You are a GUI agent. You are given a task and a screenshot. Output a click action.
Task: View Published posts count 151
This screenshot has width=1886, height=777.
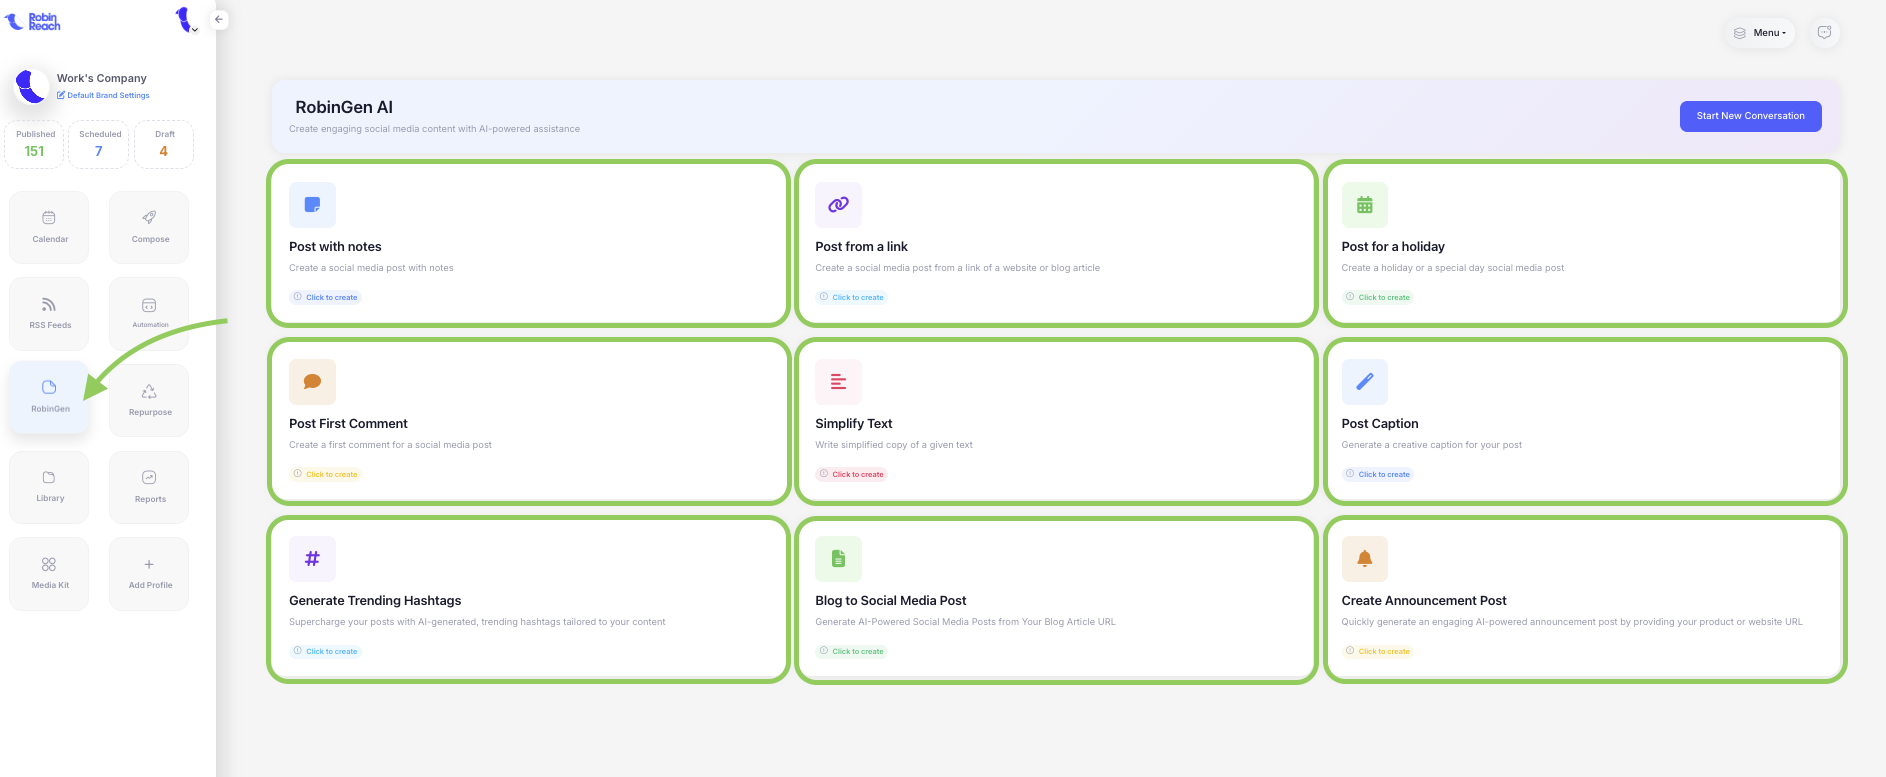coord(35,145)
